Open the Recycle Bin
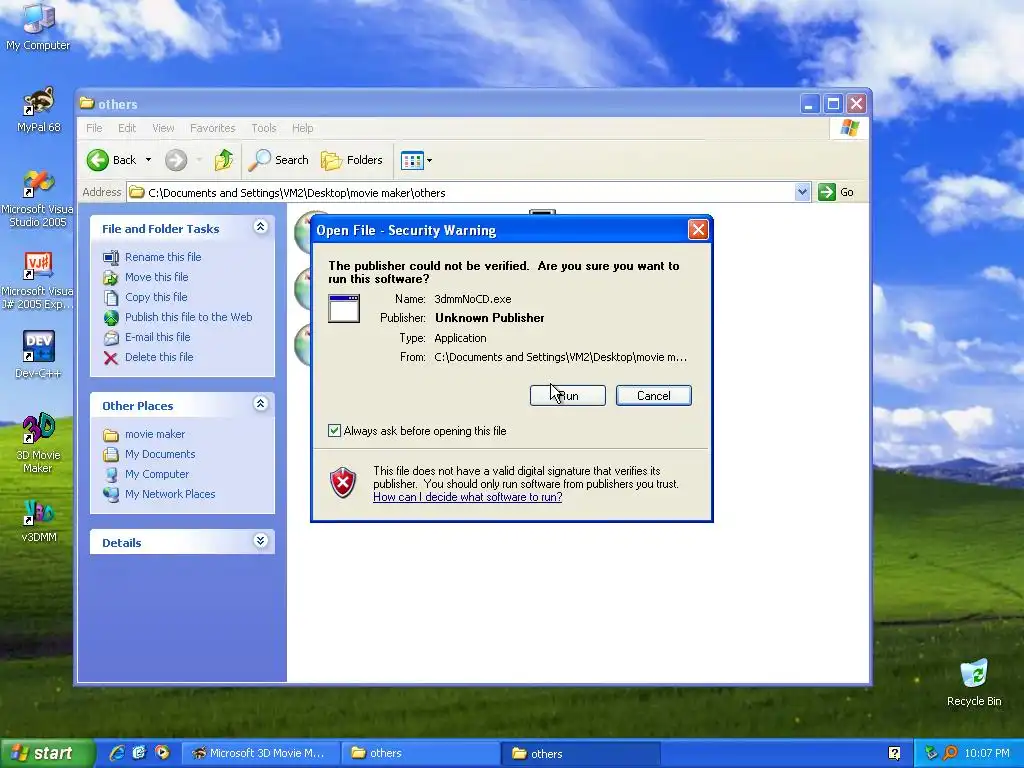Screen dimensions: 1024x768 pyautogui.click(x=974, y=682)
